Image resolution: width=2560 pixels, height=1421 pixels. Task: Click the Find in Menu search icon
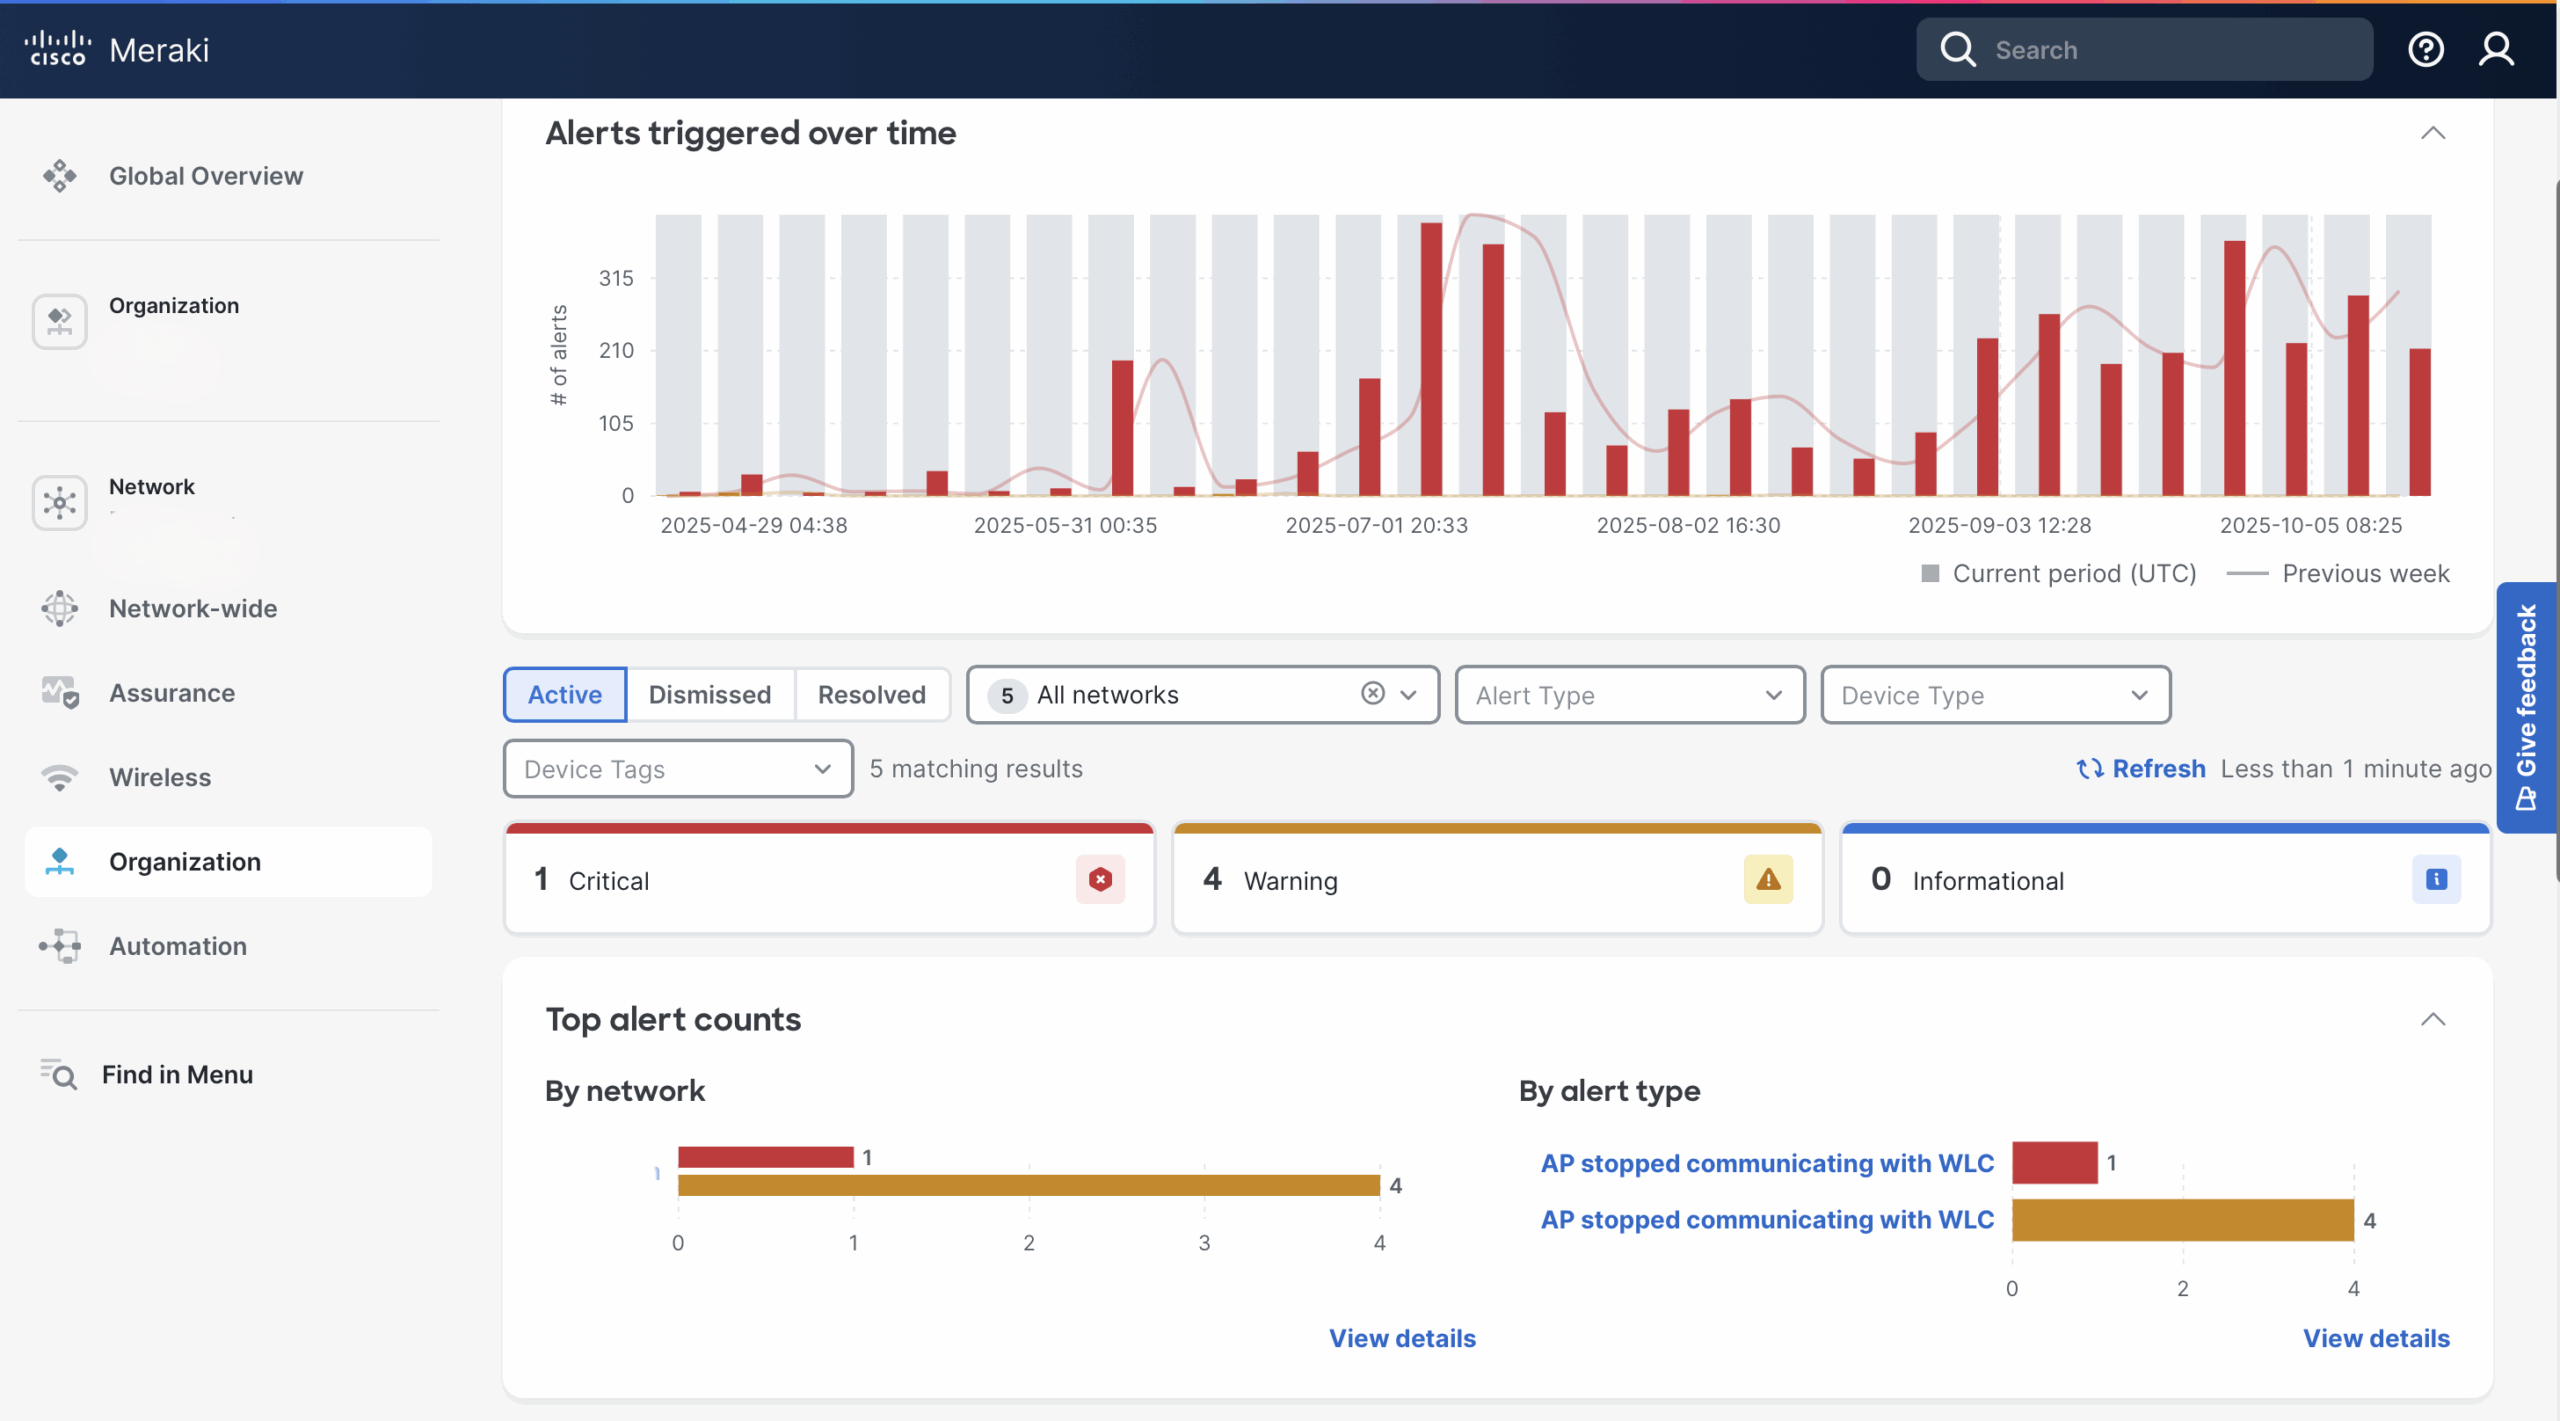(59, 1074)
